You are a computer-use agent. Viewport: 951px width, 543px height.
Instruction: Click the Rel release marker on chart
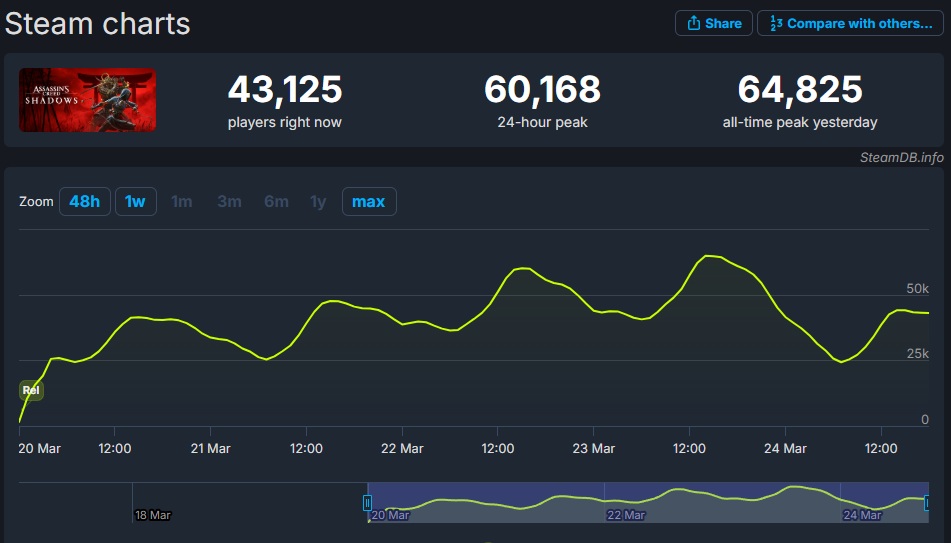point(31,390)
